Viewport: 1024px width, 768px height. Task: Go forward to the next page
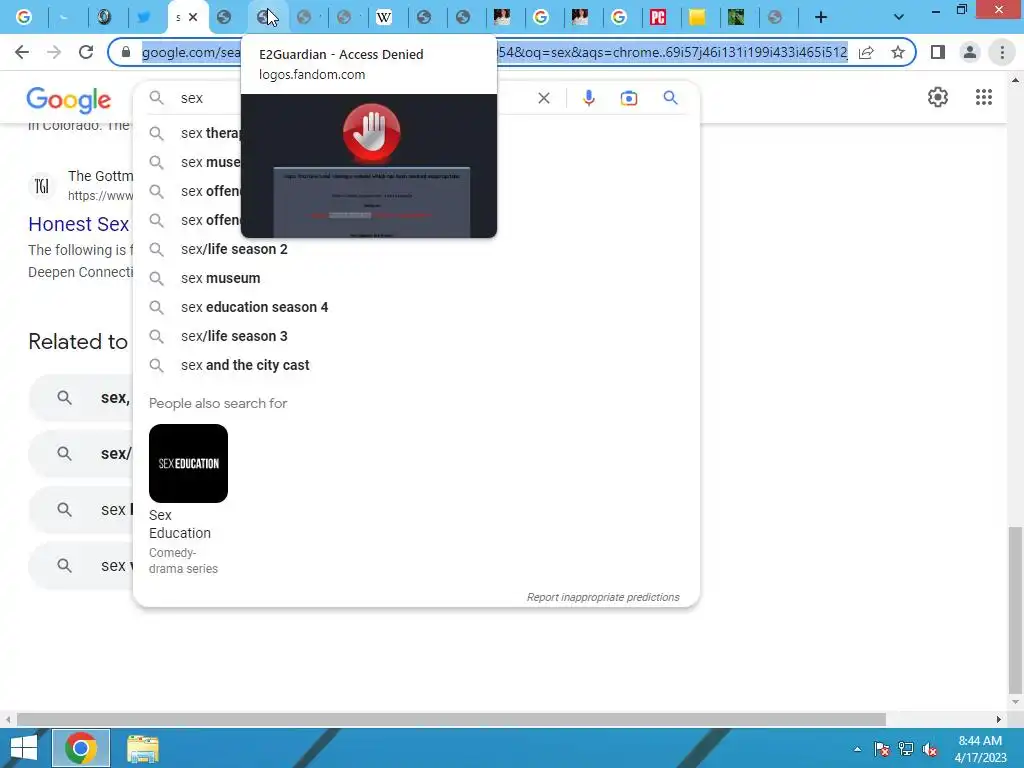54,52
